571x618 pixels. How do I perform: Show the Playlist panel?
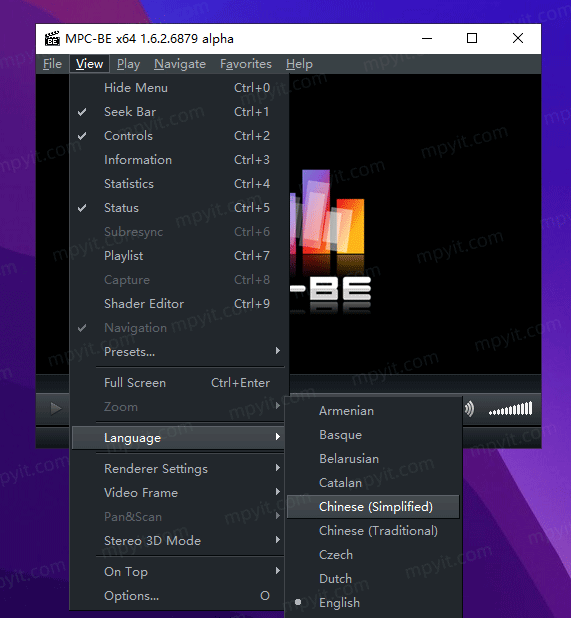click(x=179, y=256)
